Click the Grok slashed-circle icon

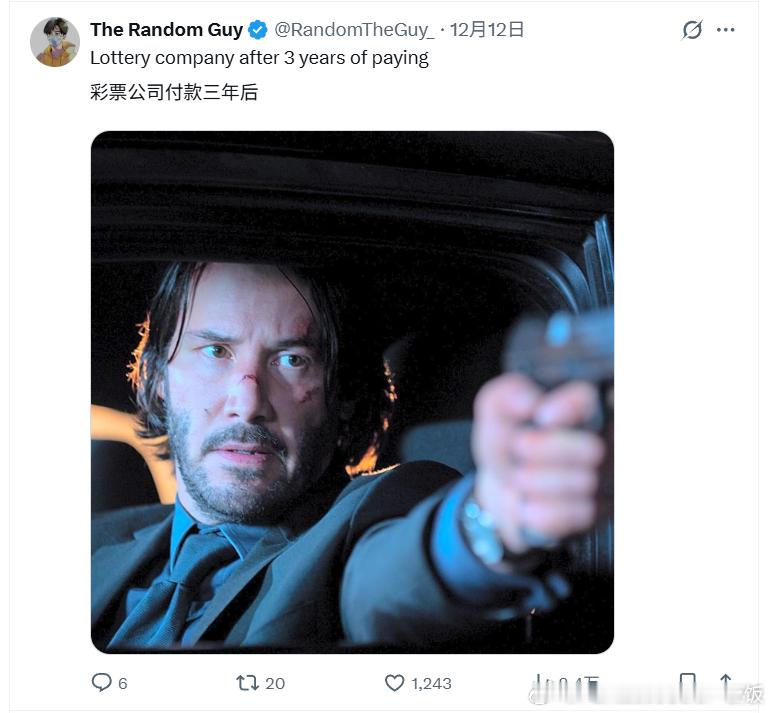click(x=692, y=30)
